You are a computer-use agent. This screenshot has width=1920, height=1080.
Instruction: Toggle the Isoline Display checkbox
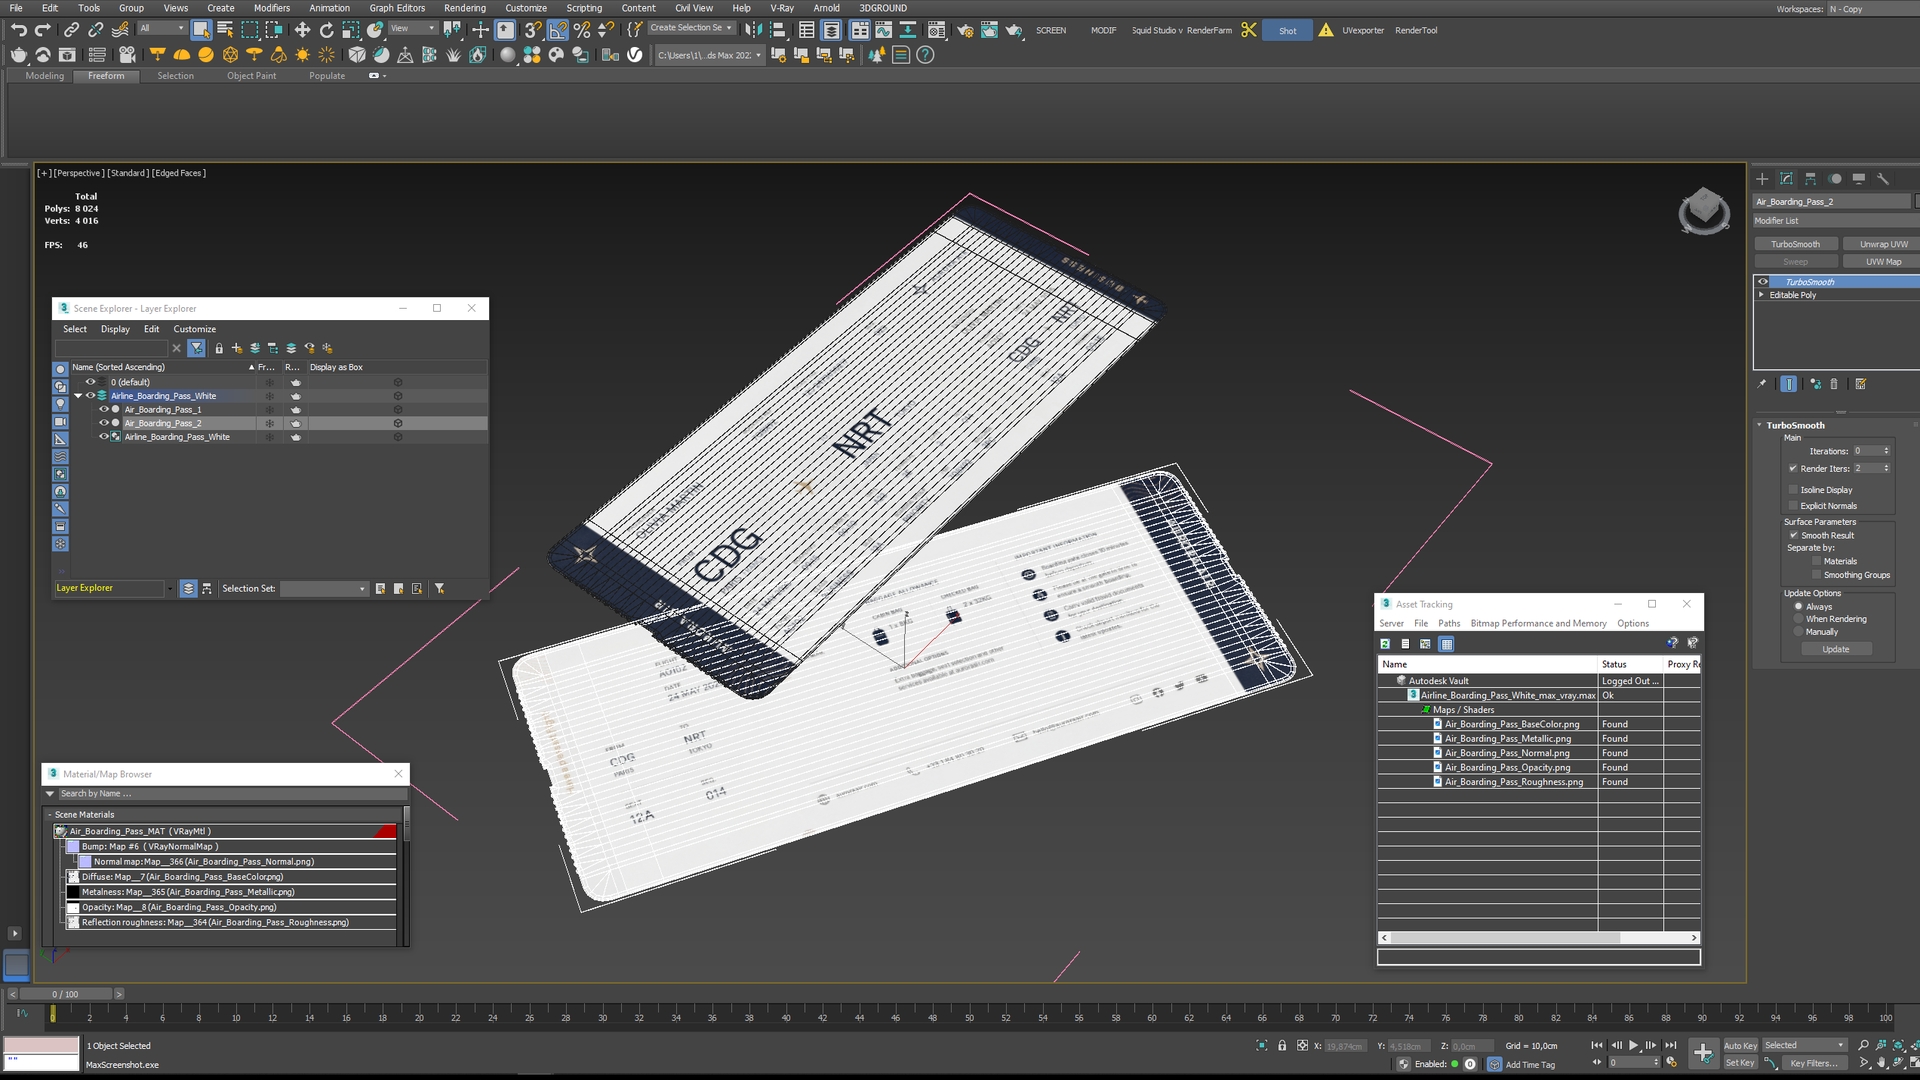pos(1793,490)
